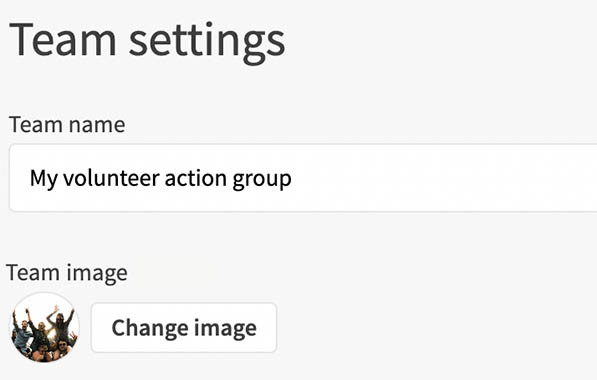Click the word 'Team' in the page heading
This screenshot has height=380, width=597.
pos(62,39)
